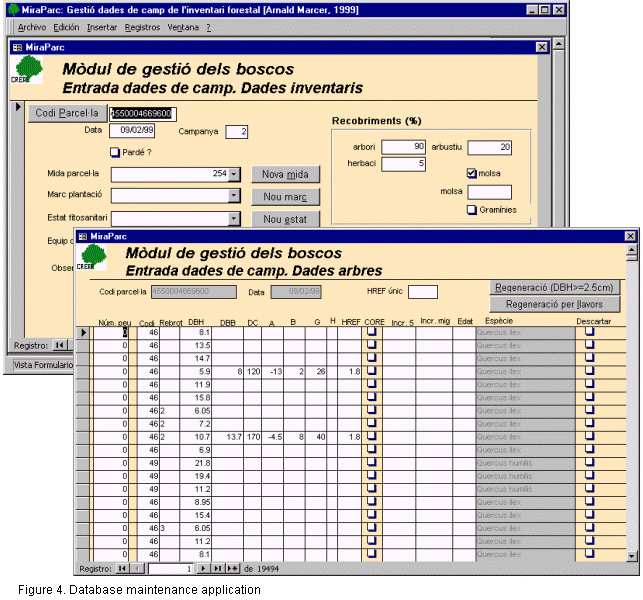Open the Registros menu
Viewport: 643px width, 600px height.
(142, 27)
